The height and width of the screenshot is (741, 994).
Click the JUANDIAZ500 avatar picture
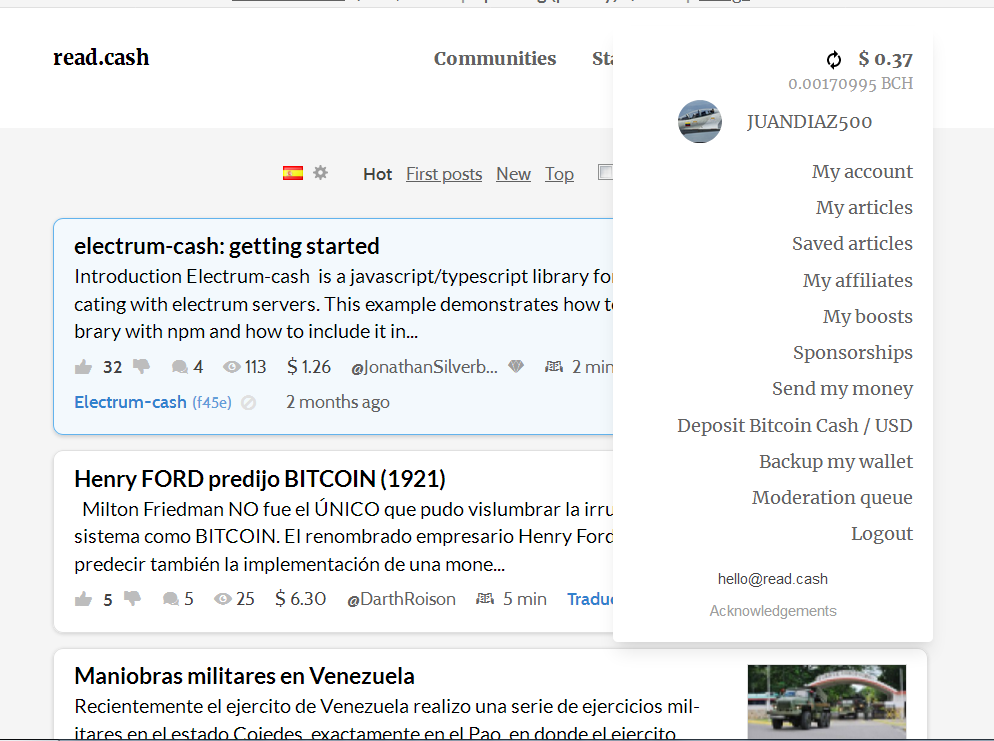point(700,121)
